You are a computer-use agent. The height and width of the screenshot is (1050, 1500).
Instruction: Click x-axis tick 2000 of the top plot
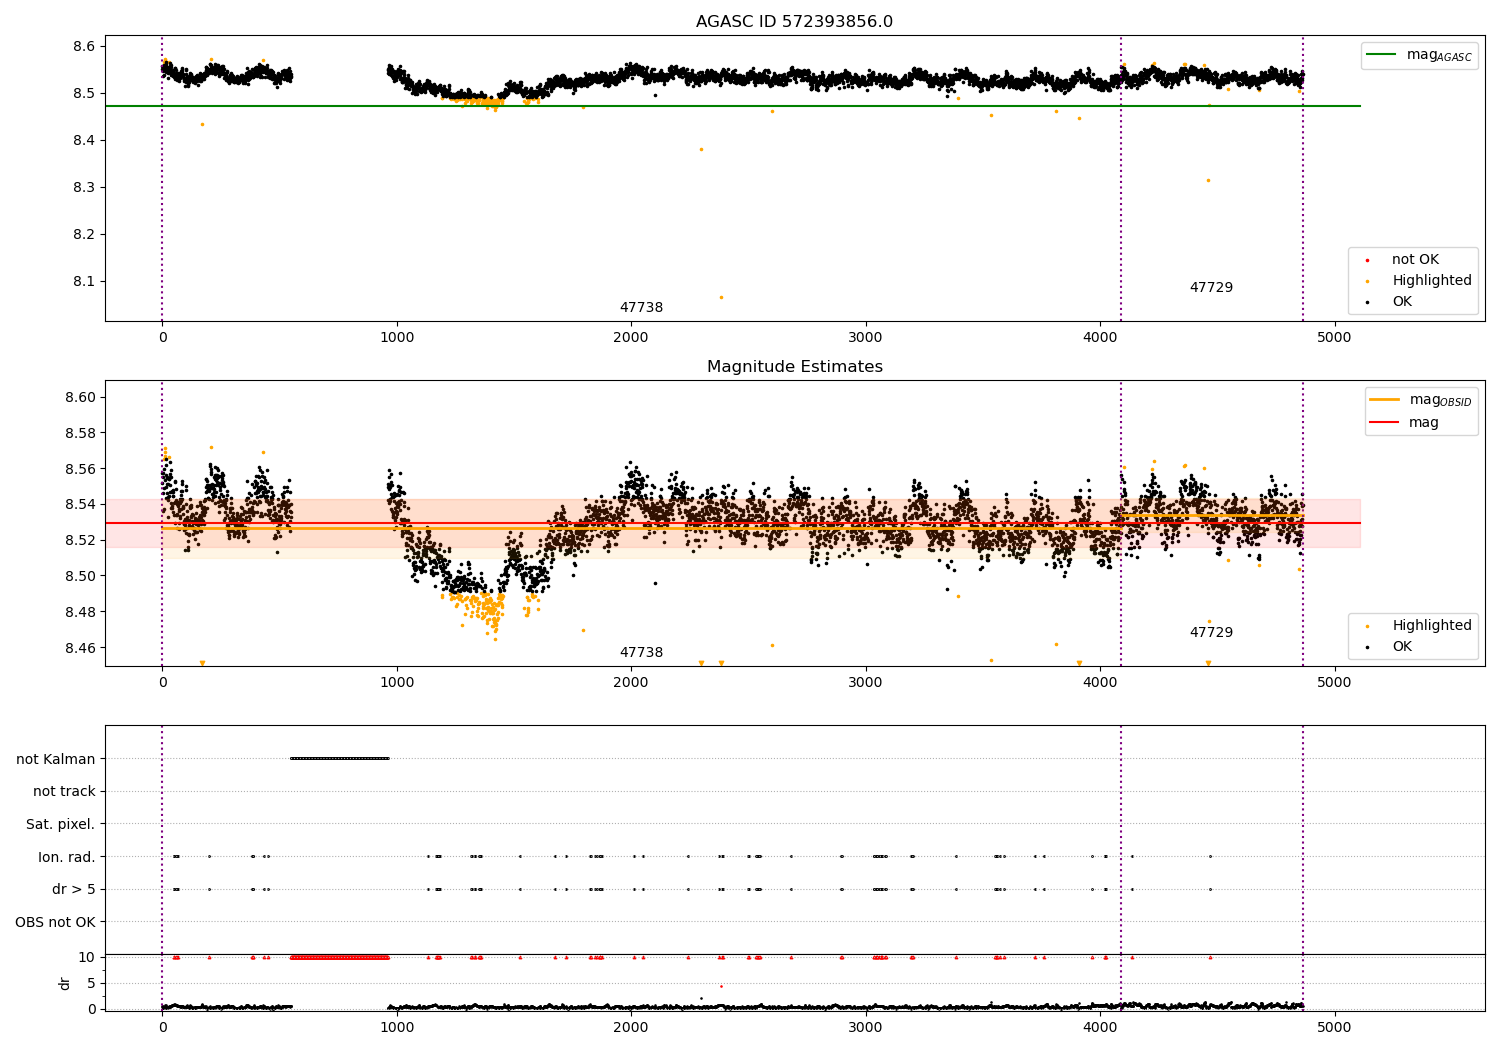pos(631,337)
